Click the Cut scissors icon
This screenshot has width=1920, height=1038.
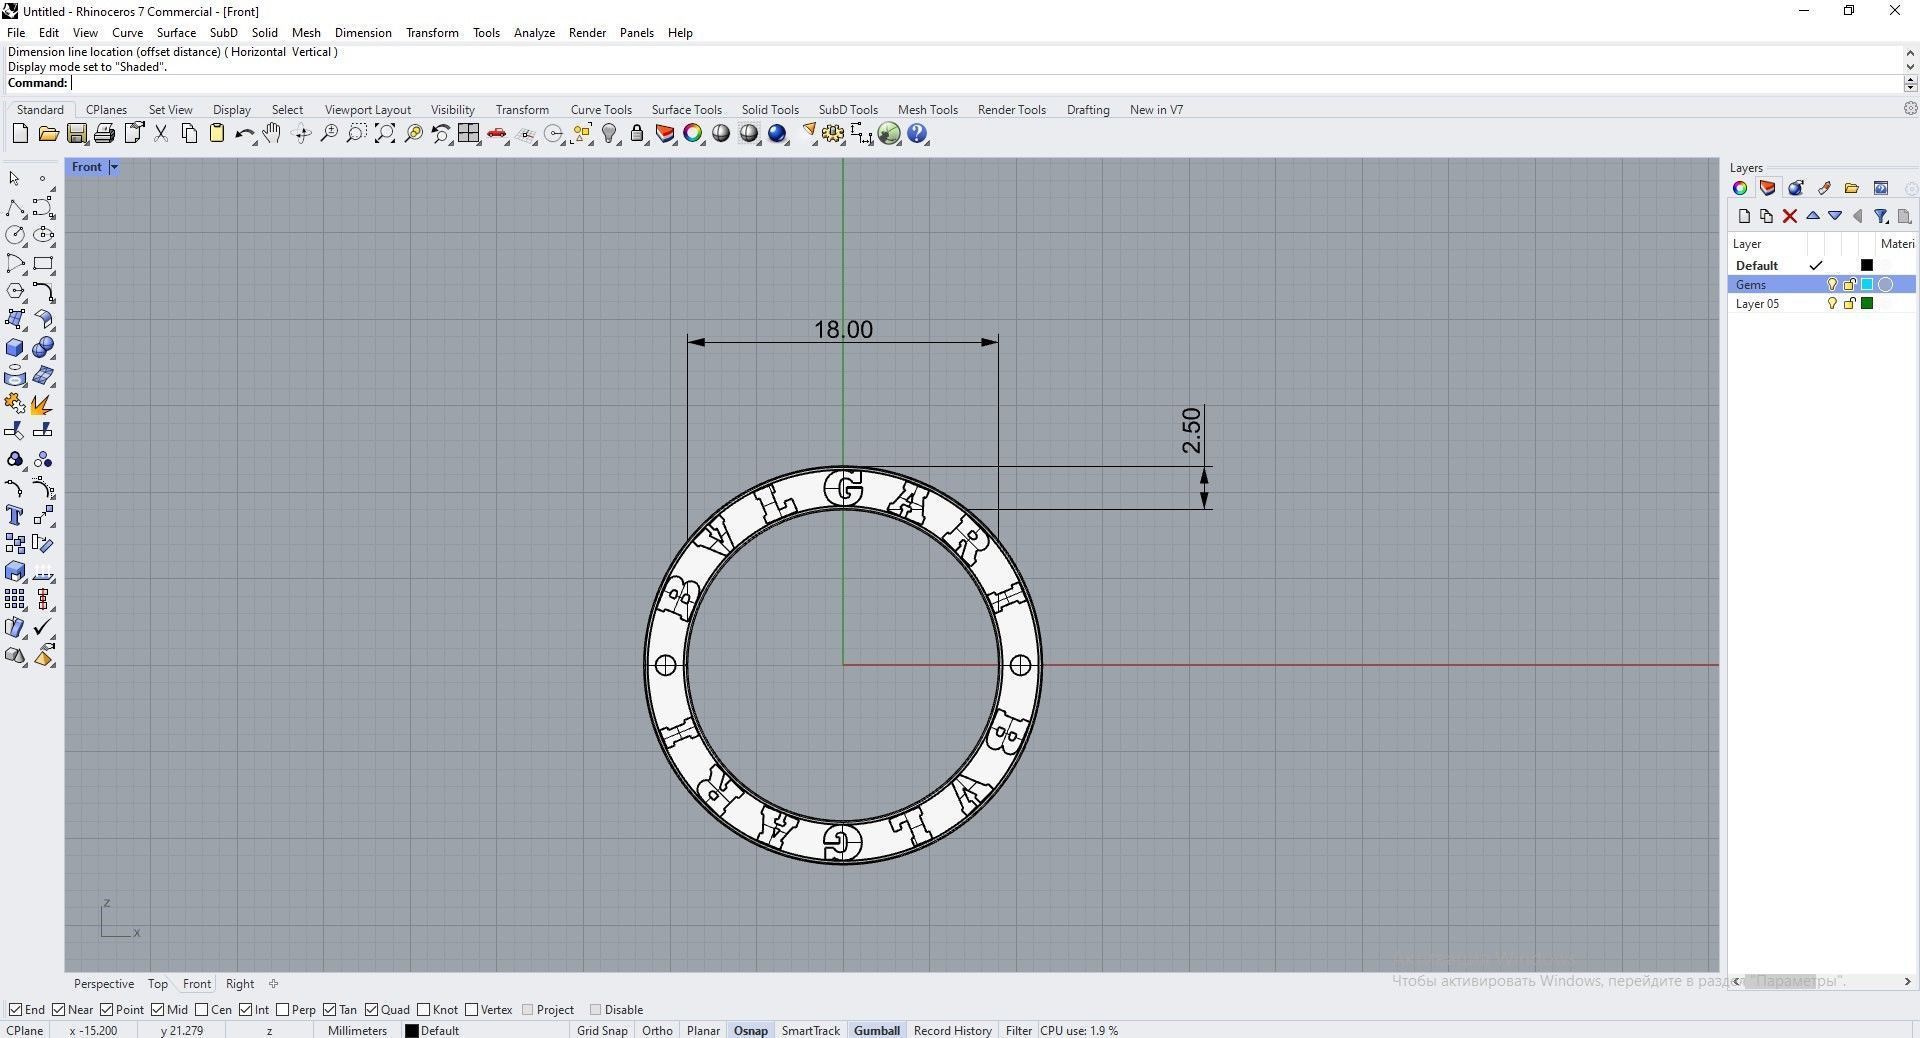pyautogui.click(x=160, y=134)
